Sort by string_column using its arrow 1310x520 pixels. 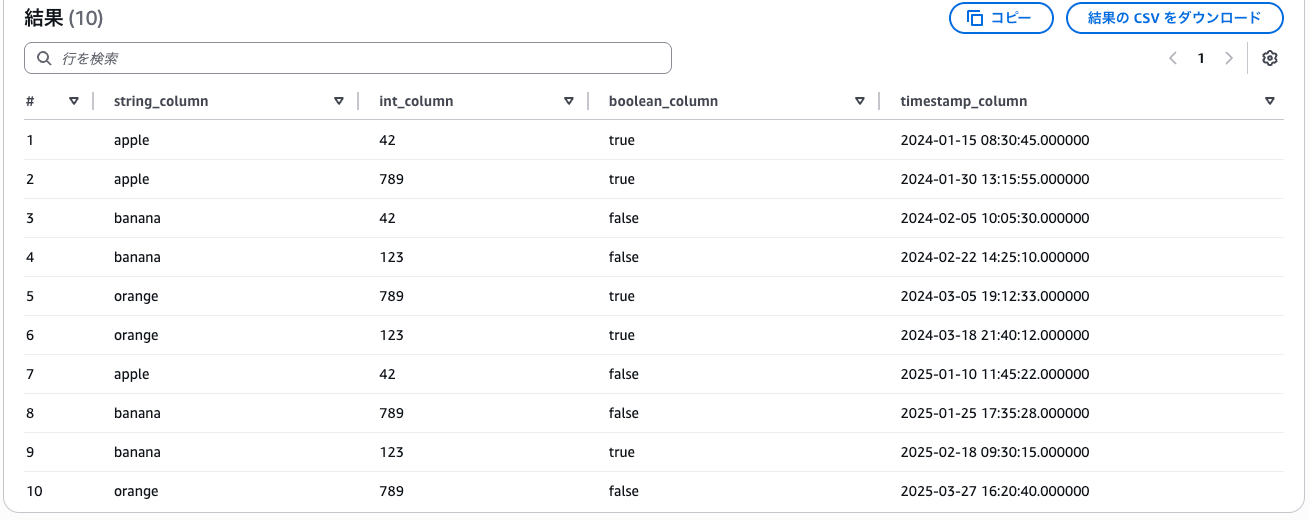[x=339, y=101]
